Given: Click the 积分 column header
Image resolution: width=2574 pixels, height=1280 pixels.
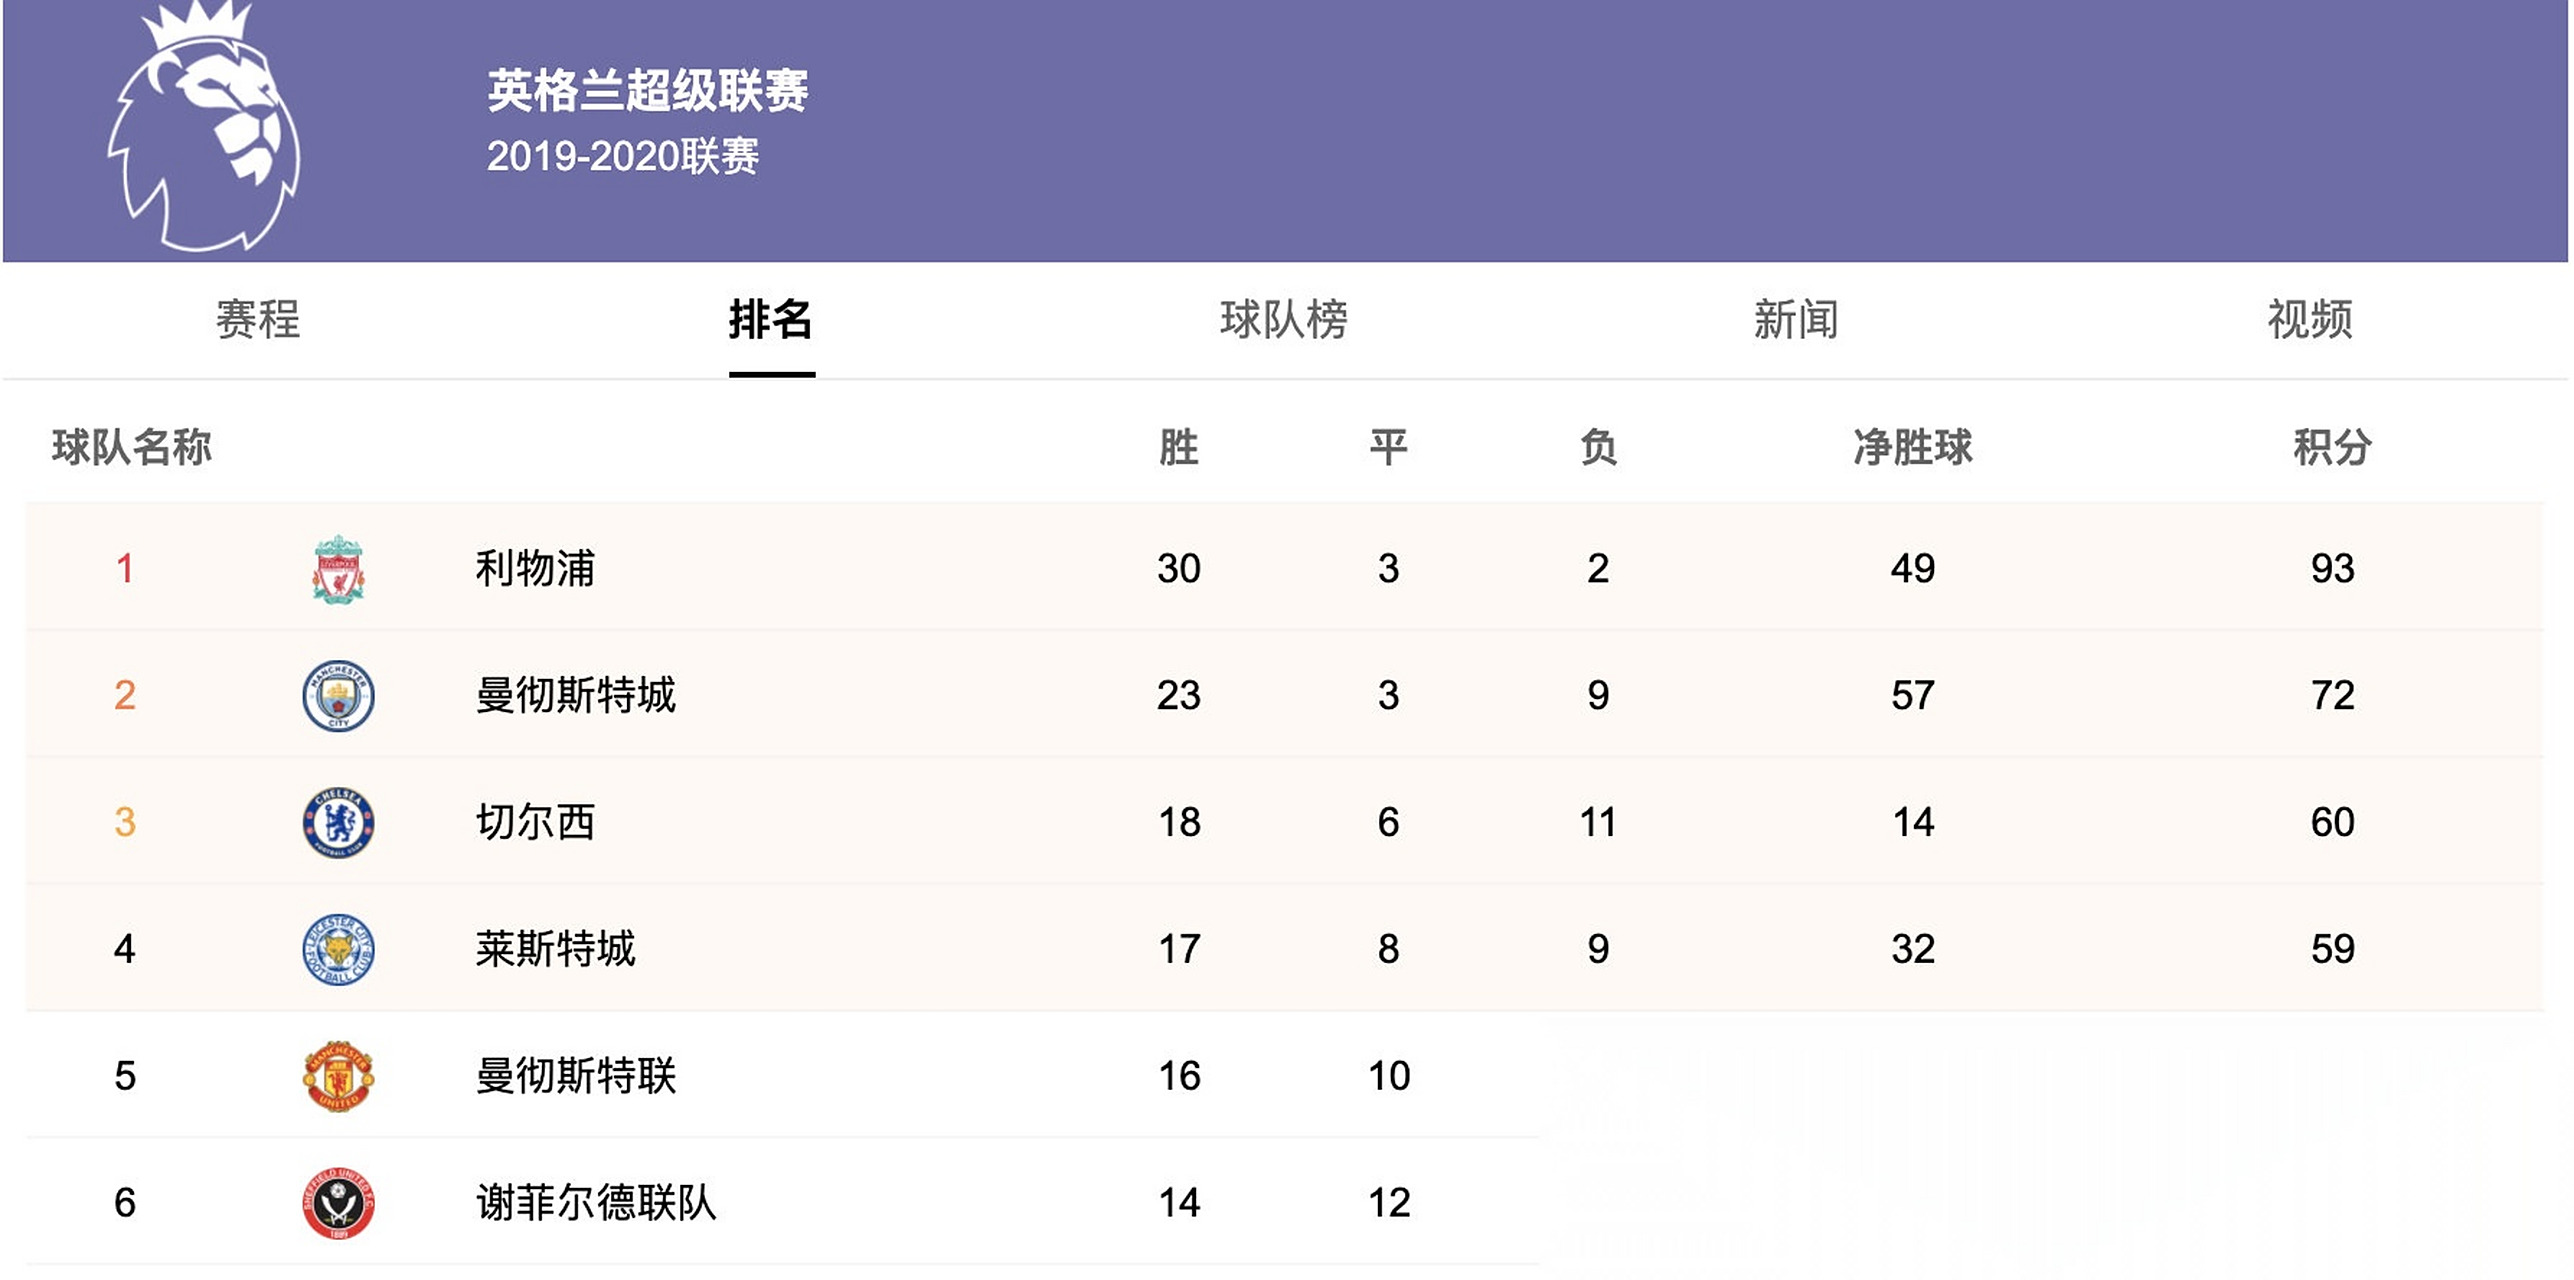Looking at the screenshot, I should [2332, 447].
